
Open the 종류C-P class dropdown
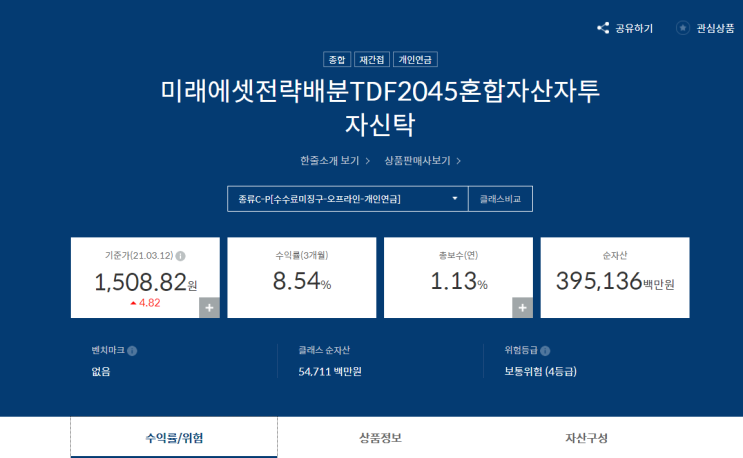tap(347, 199)
